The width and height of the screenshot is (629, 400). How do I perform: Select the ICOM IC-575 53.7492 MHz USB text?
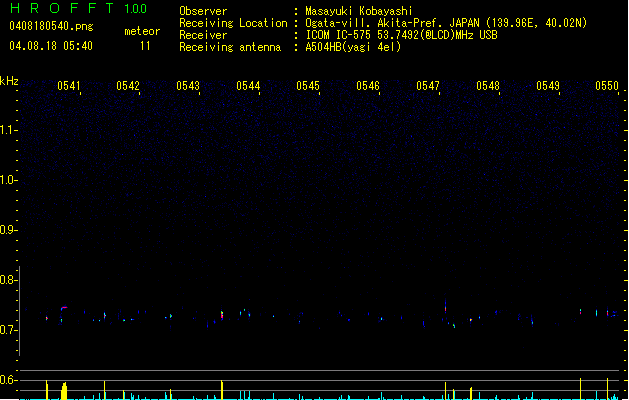[x=401, y=35]
